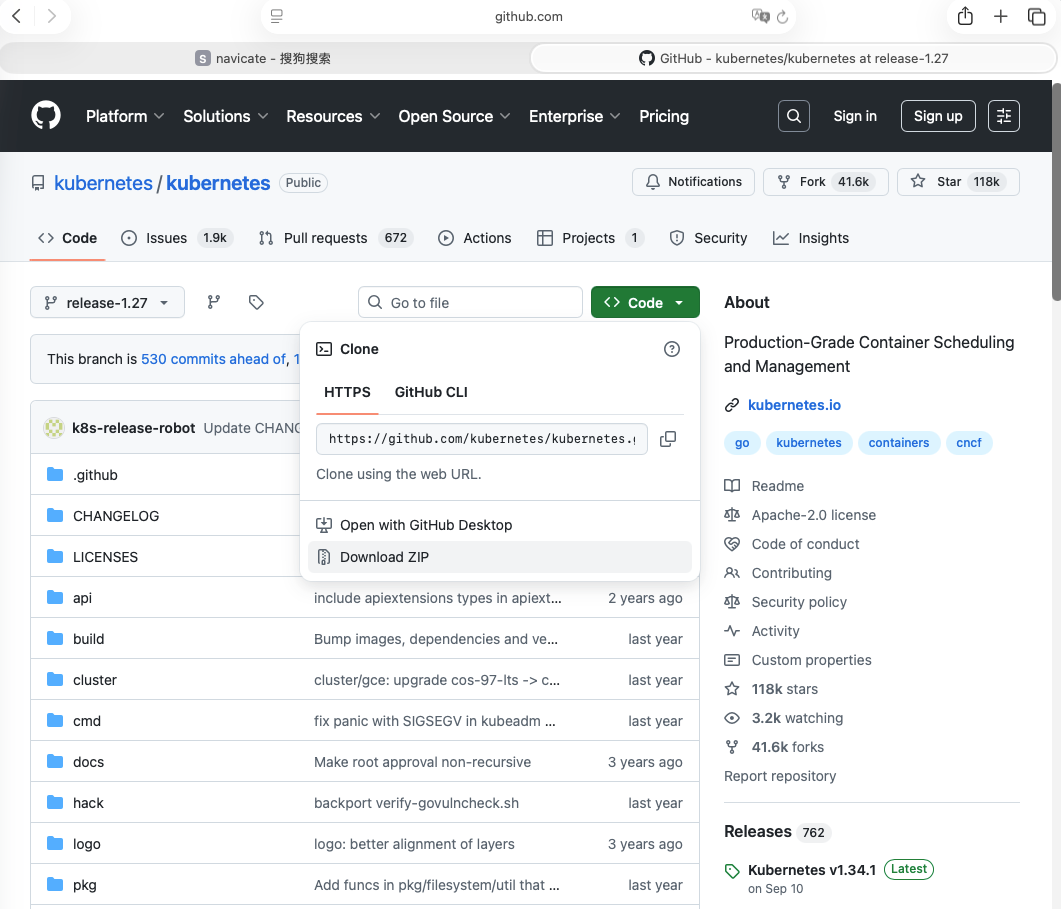The image size is (1061, 909).
Task: Click Safari forward arrow
Action: (51, 16)
